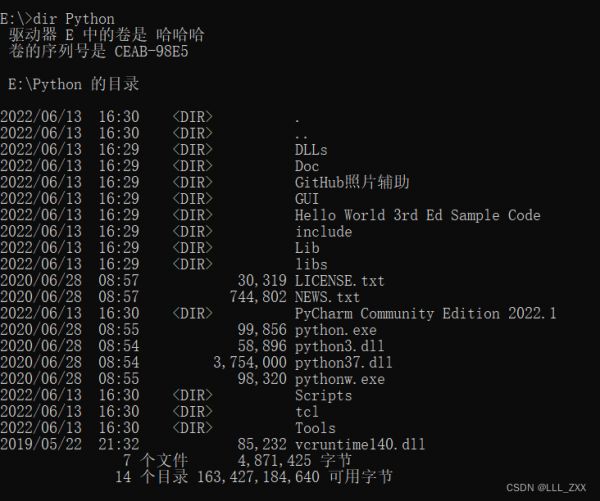Select the Scripts directory entry
The width and height of the screenshot is (600, 501).
click(x=323, y=395)
